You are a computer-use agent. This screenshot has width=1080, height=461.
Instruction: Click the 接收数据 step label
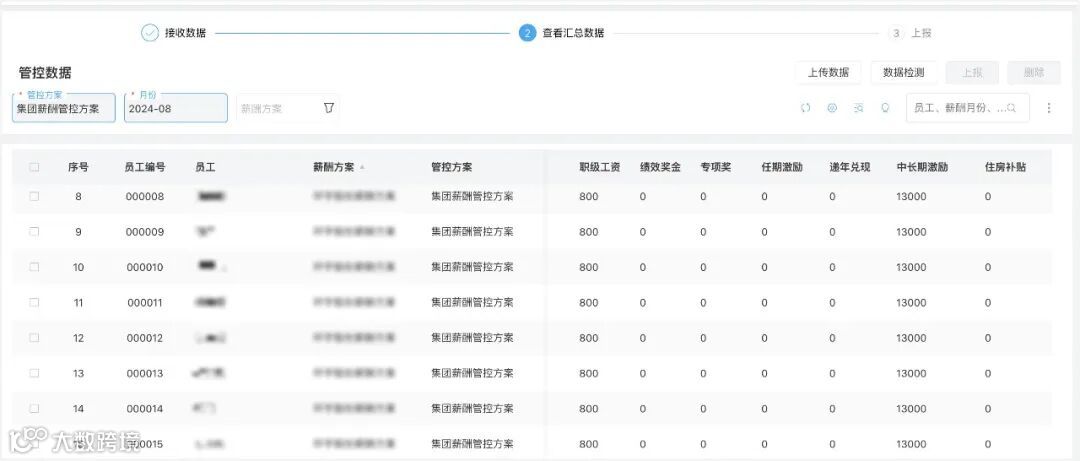click(x=185, y=33)
